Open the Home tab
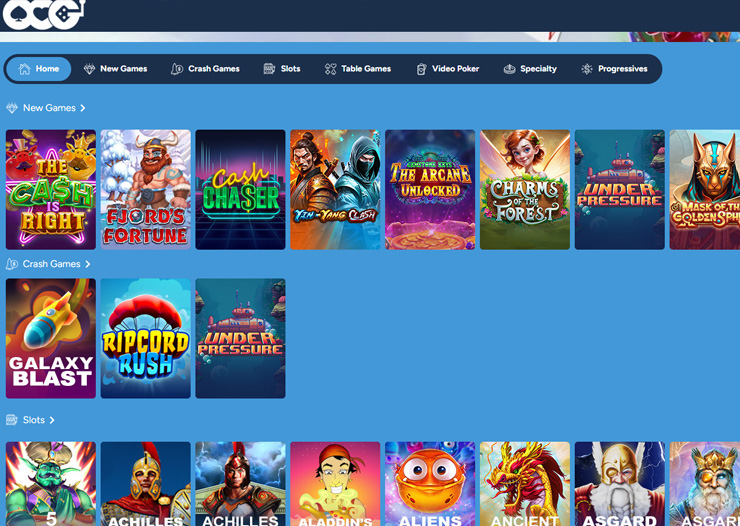This screenshot has height=526, width=740. click(x=39, y=69)
